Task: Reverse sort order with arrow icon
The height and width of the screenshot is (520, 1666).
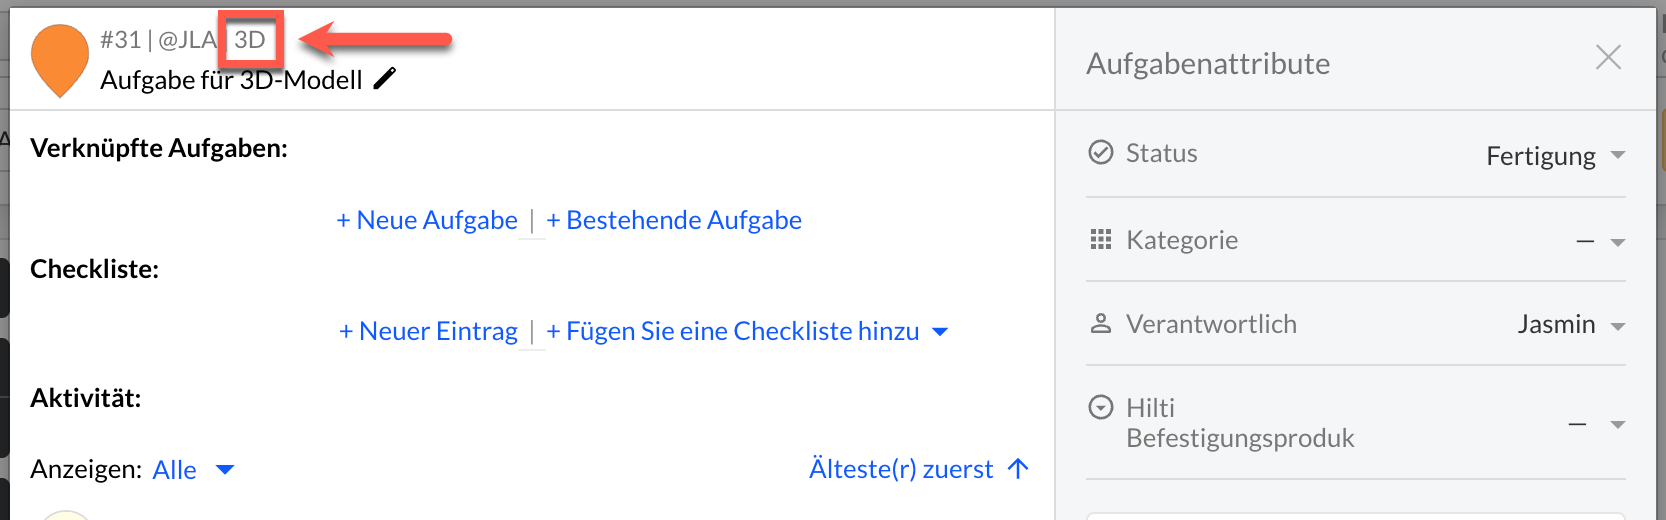Action: click(1018, 468)
